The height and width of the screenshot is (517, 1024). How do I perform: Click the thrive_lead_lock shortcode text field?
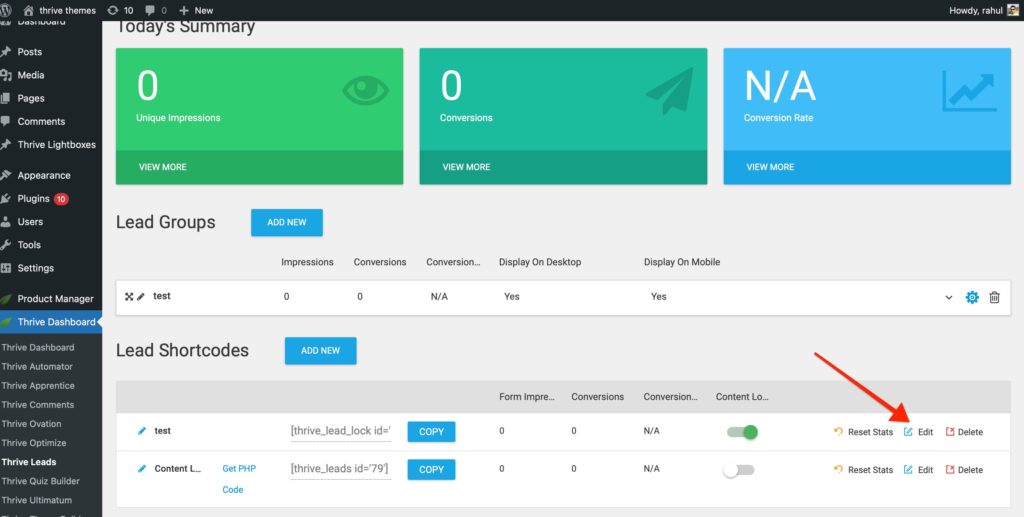(340, 432)
